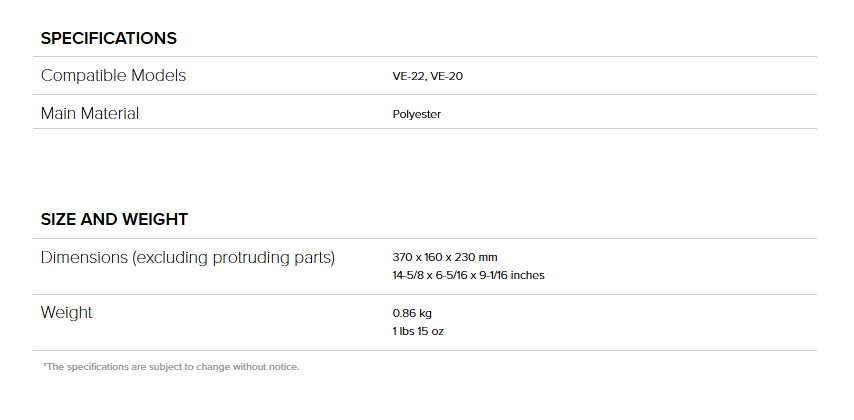Click 'without notice' in the footnote
Image resolution: width=854 pixels, height=420 pixels.
[x=266, y=367]
